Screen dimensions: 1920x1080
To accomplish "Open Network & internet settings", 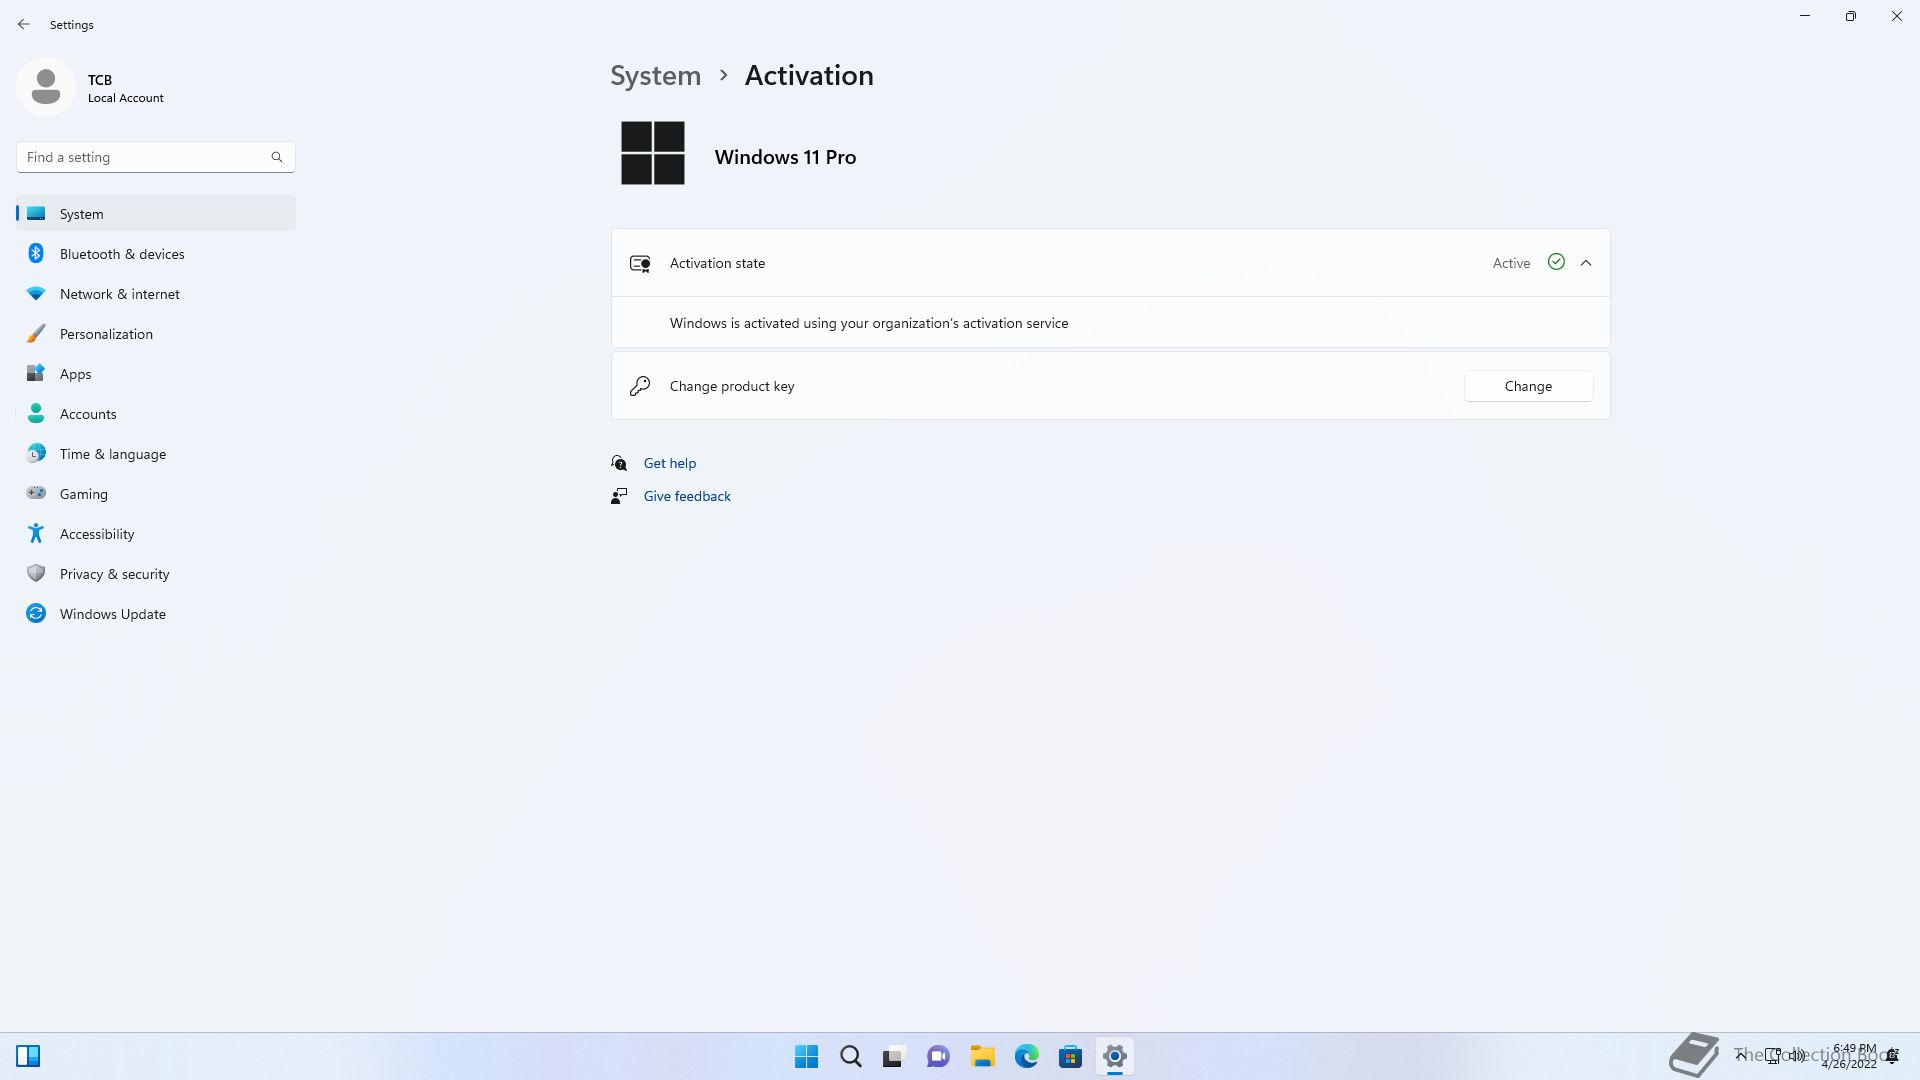I will click(x=155, y=294).
